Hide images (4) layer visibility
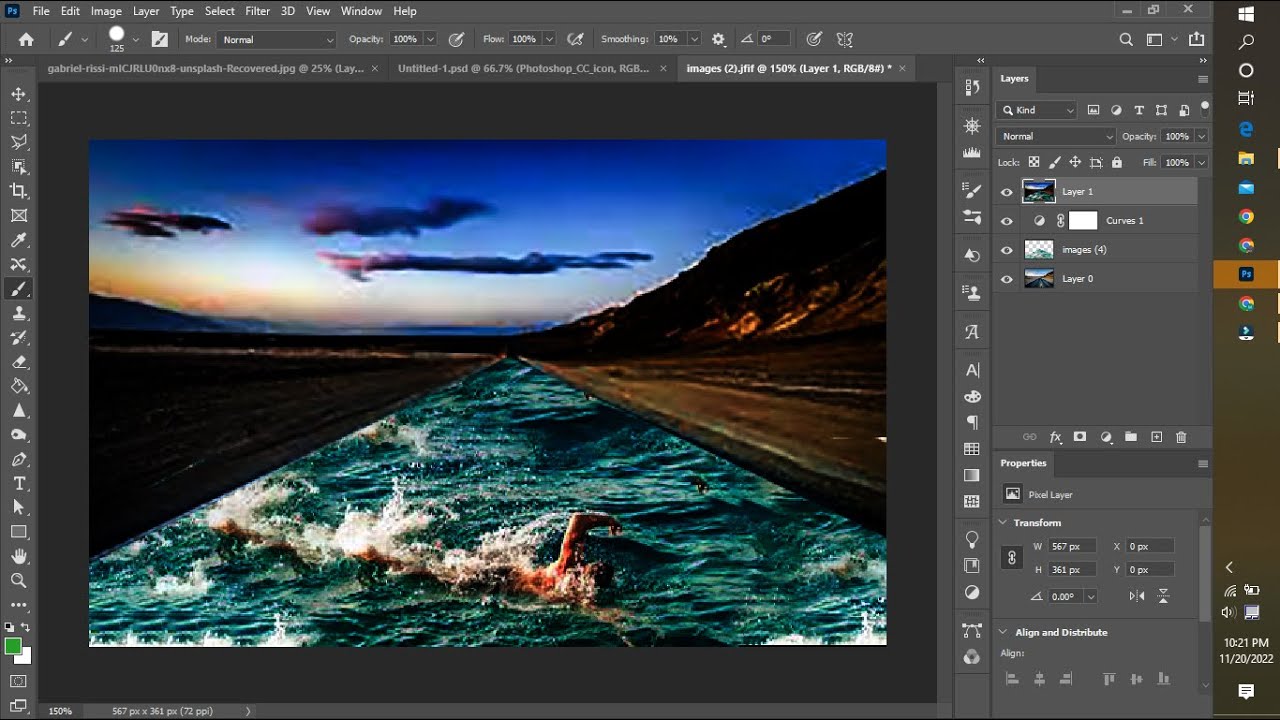The width and height of the screenshot is (1280, 720). 1007,250
